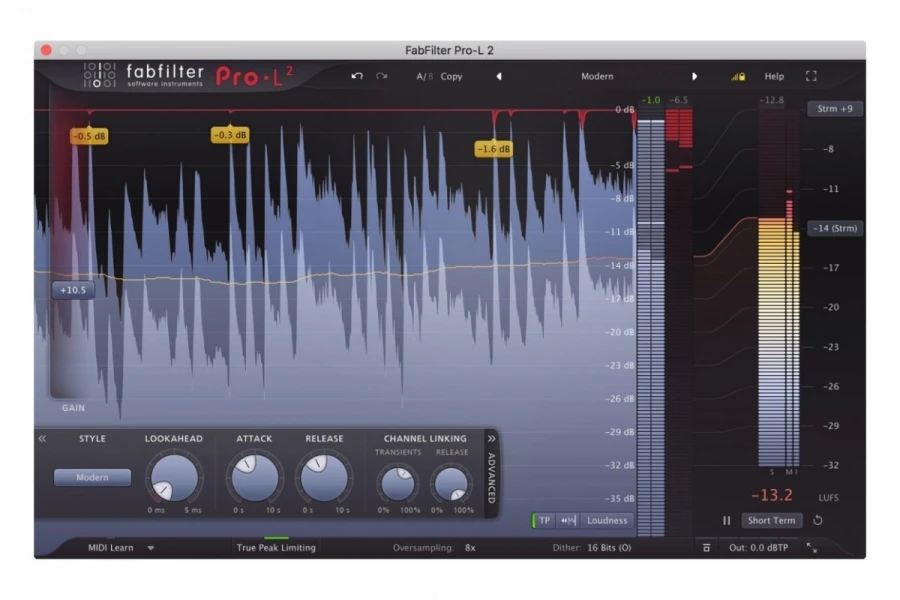Click the fabfilter logo icon
Screen dimensions: 900x600
(100, 75)
